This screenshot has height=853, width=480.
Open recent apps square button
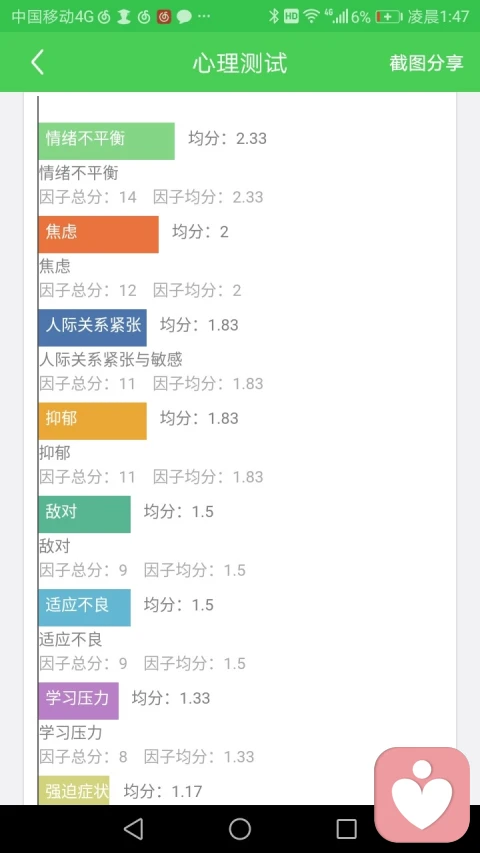(x=346, y=829)
